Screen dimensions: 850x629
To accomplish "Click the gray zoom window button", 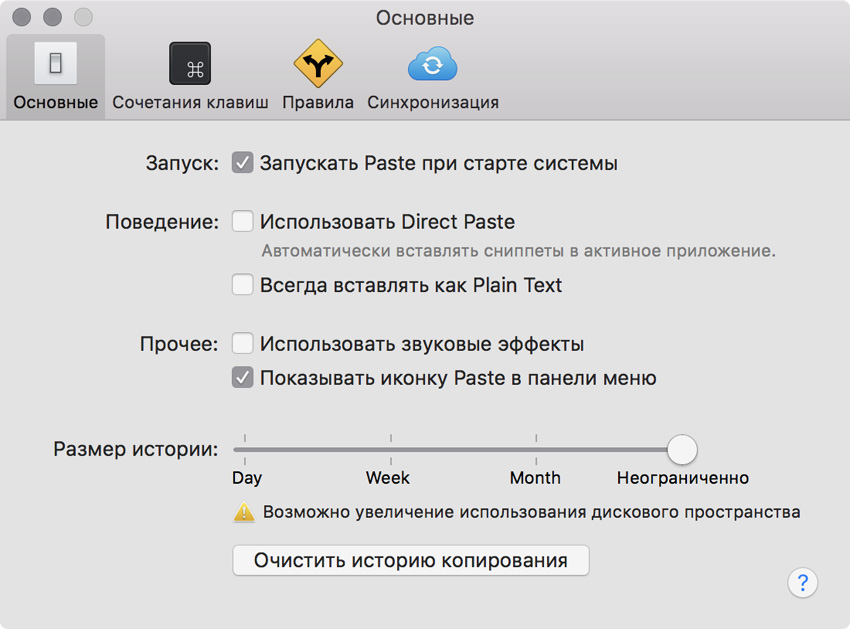I will 83,17.
